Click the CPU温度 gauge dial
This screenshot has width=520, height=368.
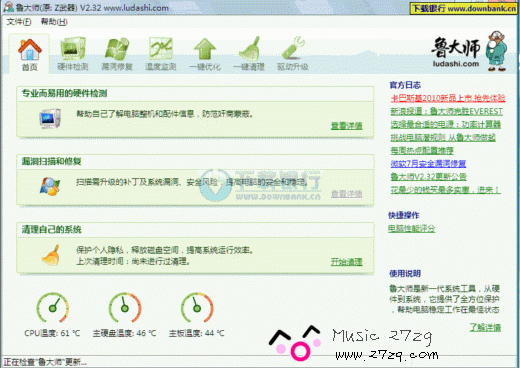click(x=53, y=308)
